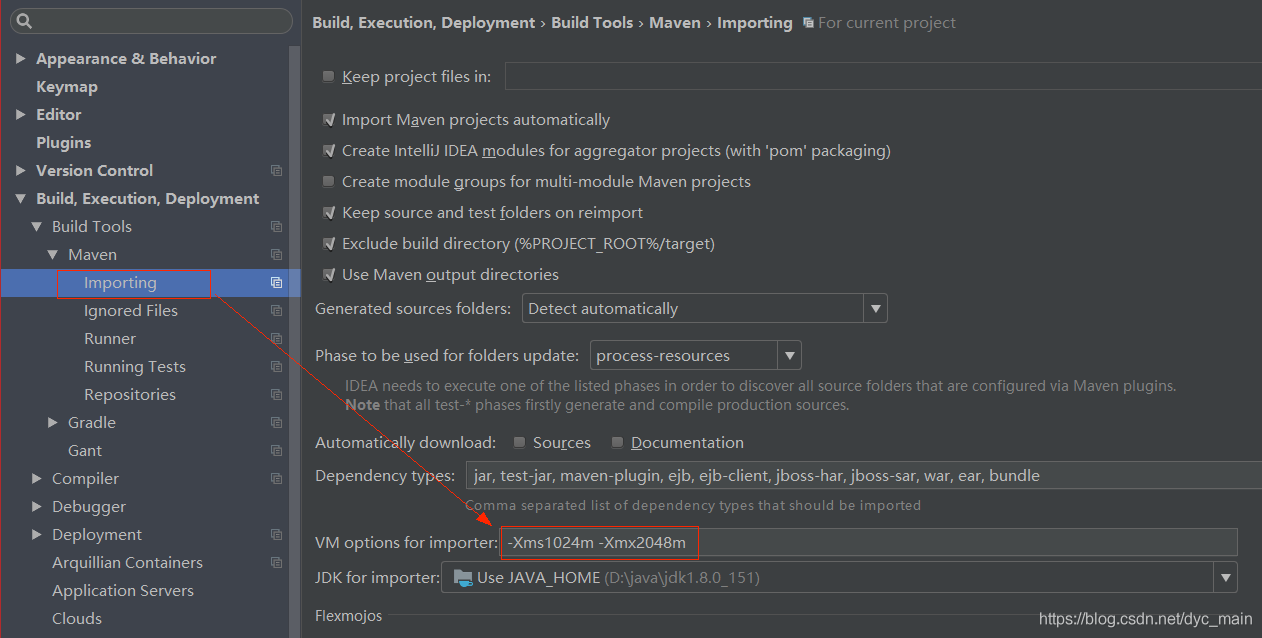Open Generated sources folders dropdown

click(875, 309)
